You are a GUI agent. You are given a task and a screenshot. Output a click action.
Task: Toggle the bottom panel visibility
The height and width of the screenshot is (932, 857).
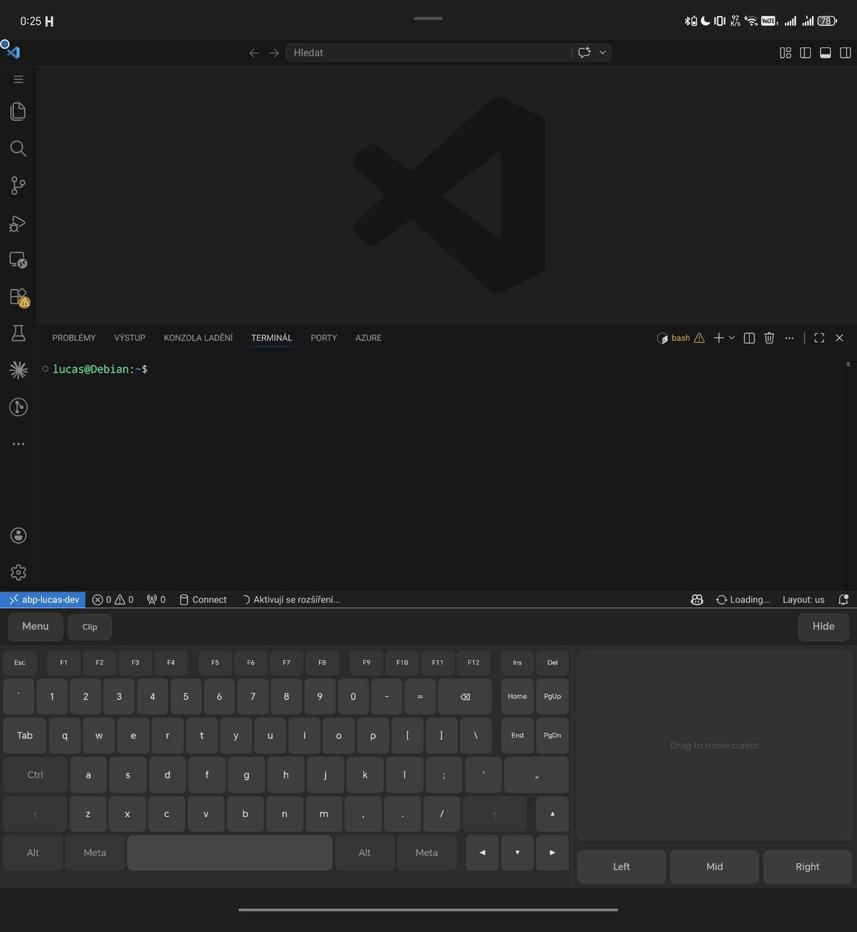pyautogui.click(x=825, y=53)
